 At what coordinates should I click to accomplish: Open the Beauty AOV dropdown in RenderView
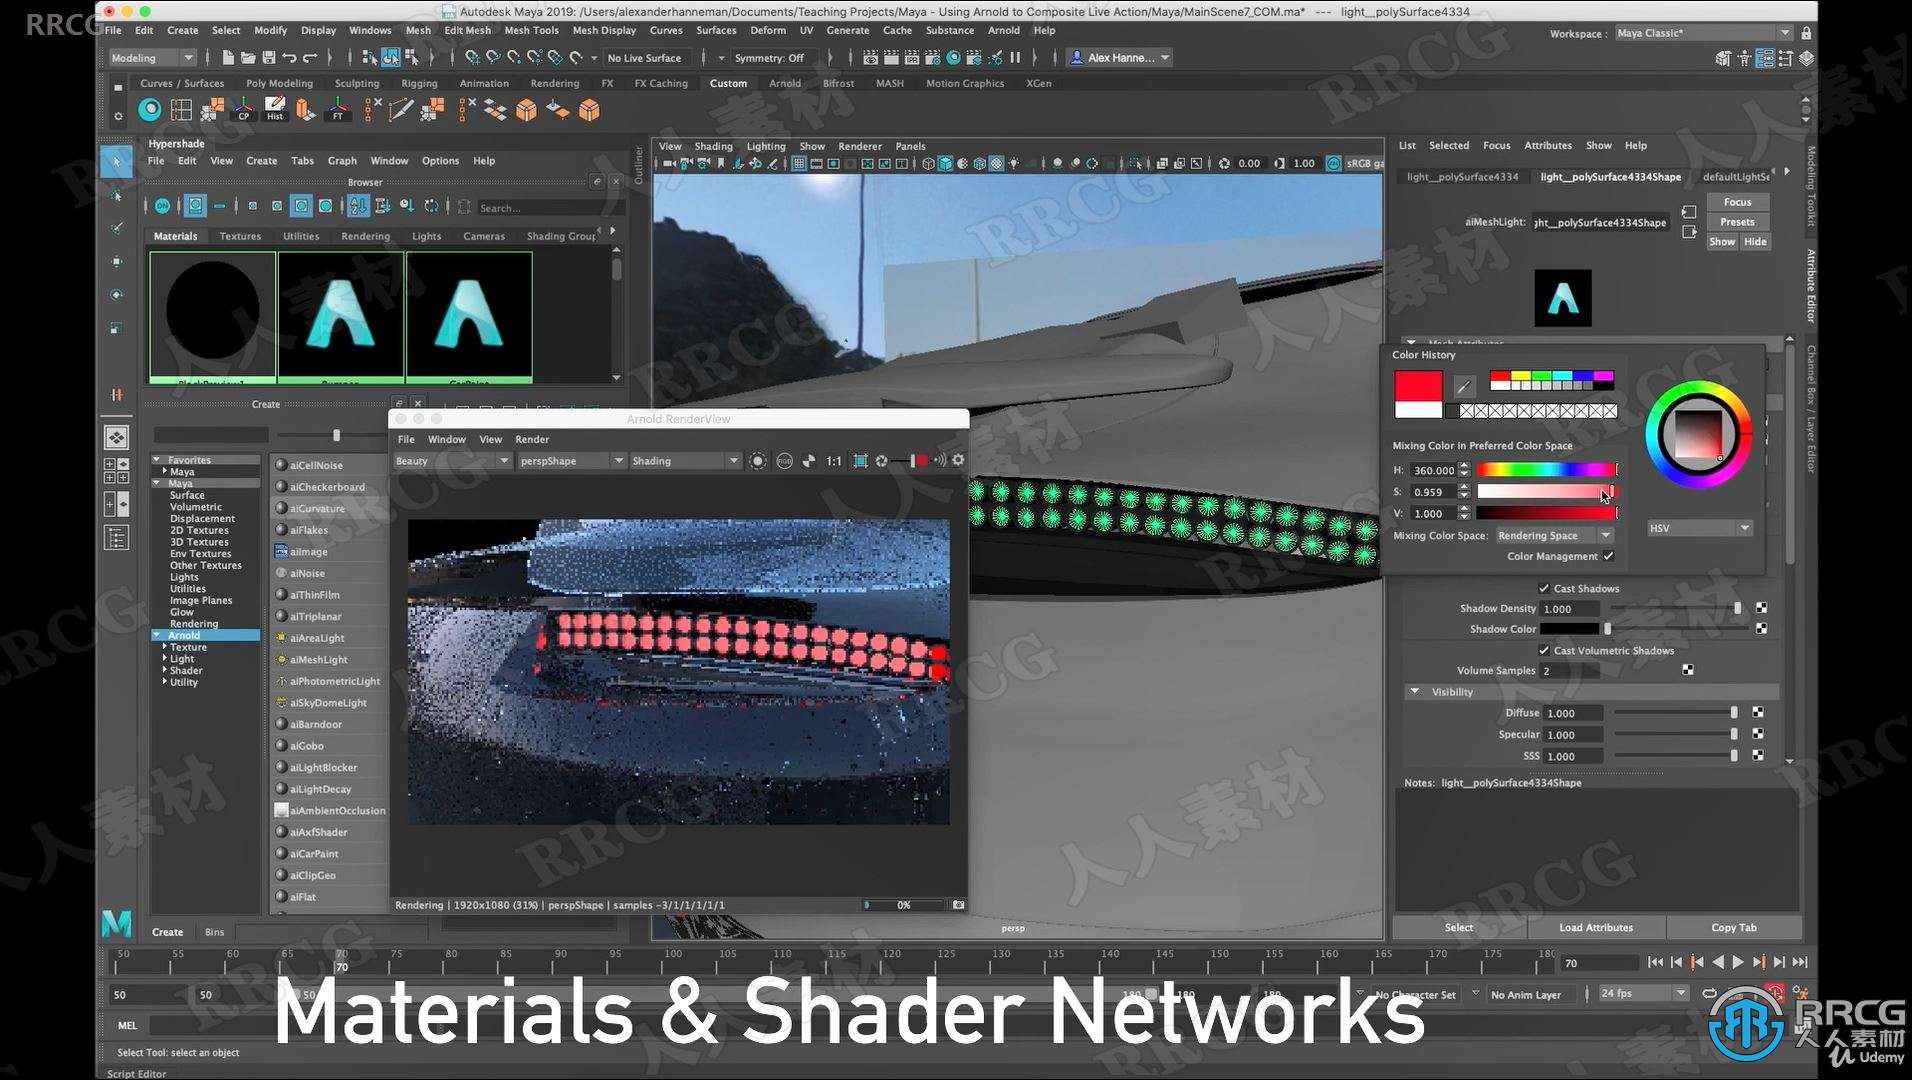[452, 461]
